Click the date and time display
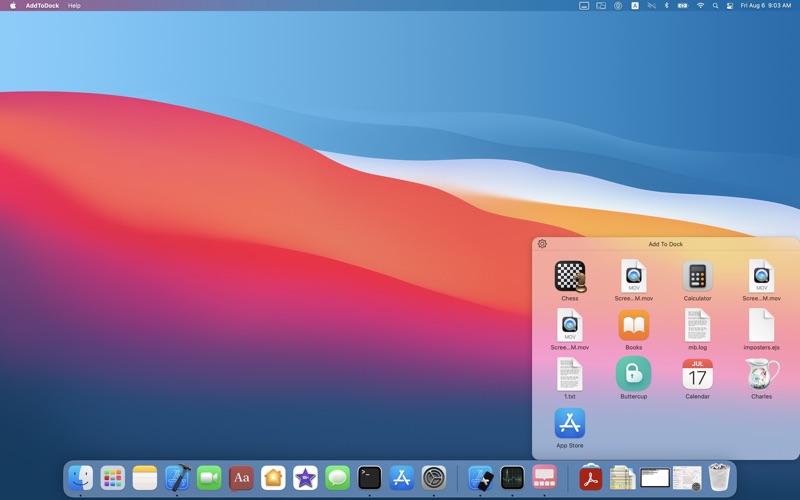The image size is (800, 500). 766,6
